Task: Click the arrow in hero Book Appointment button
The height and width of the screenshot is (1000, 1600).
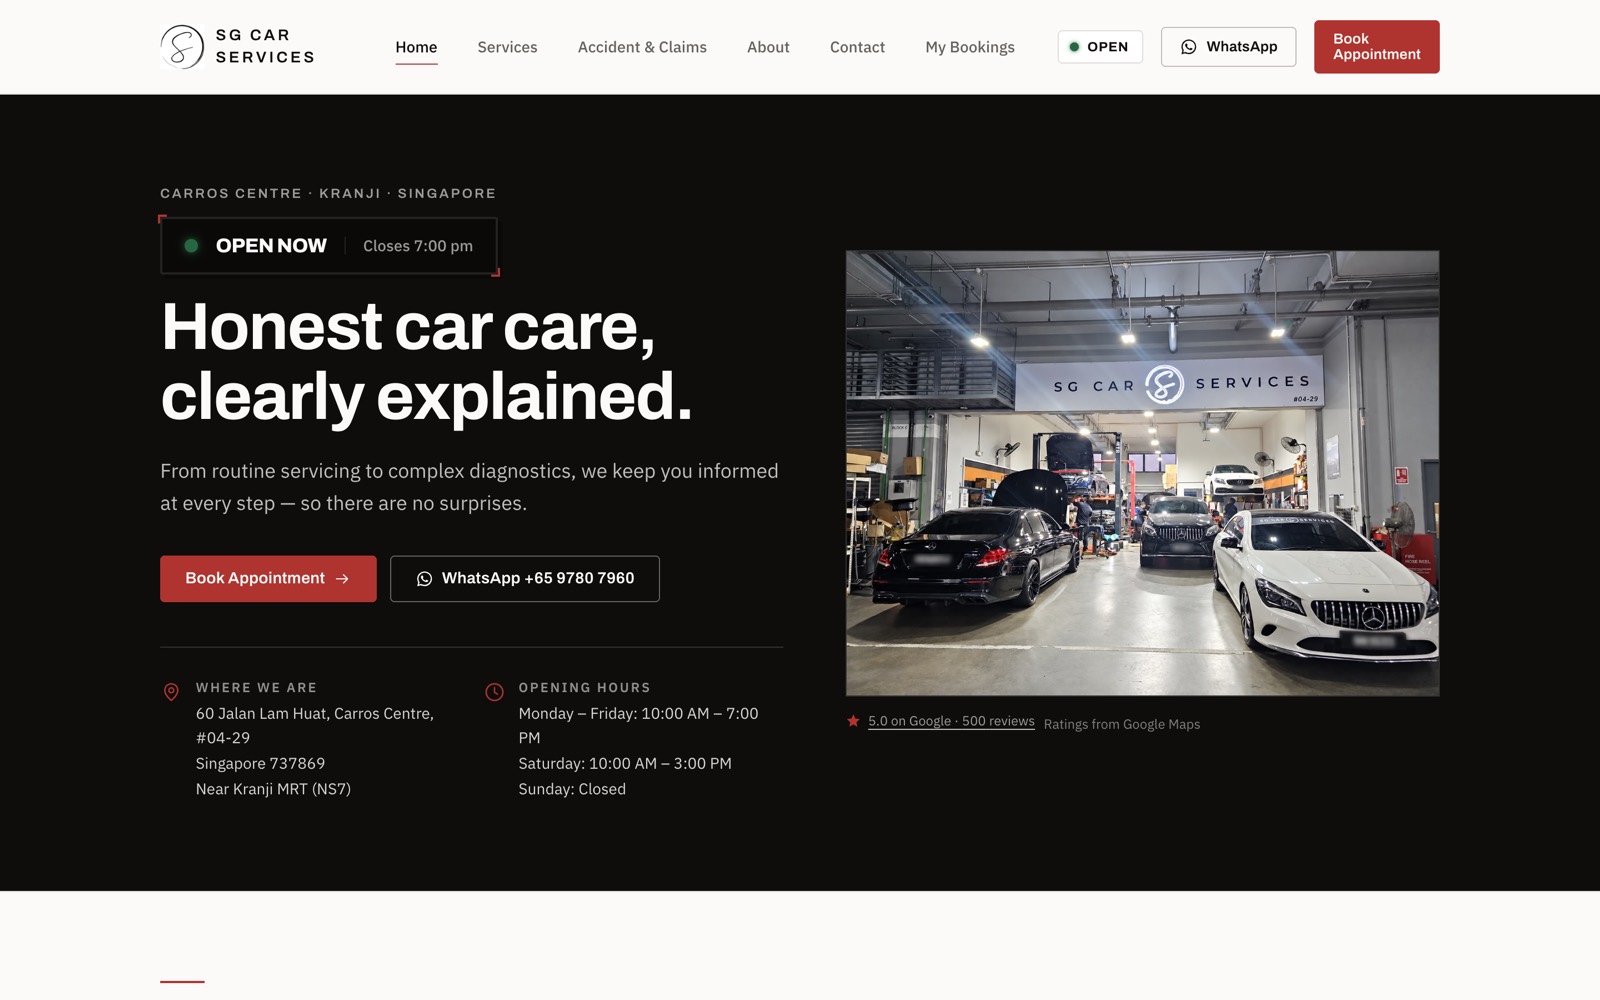Action: point(342,579)
